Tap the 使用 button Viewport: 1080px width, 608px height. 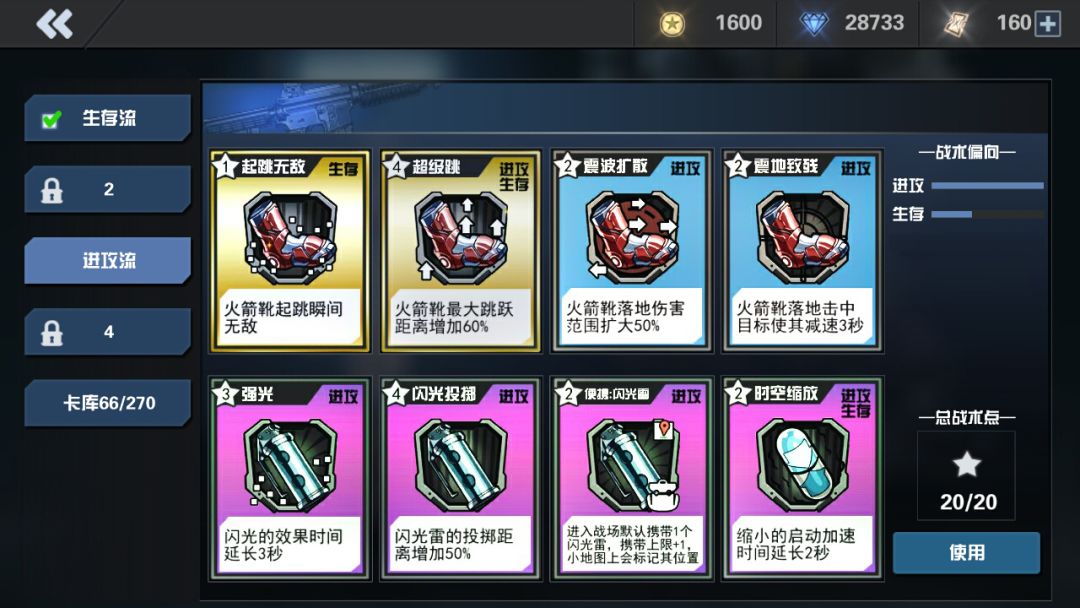[x=966, y=552]
